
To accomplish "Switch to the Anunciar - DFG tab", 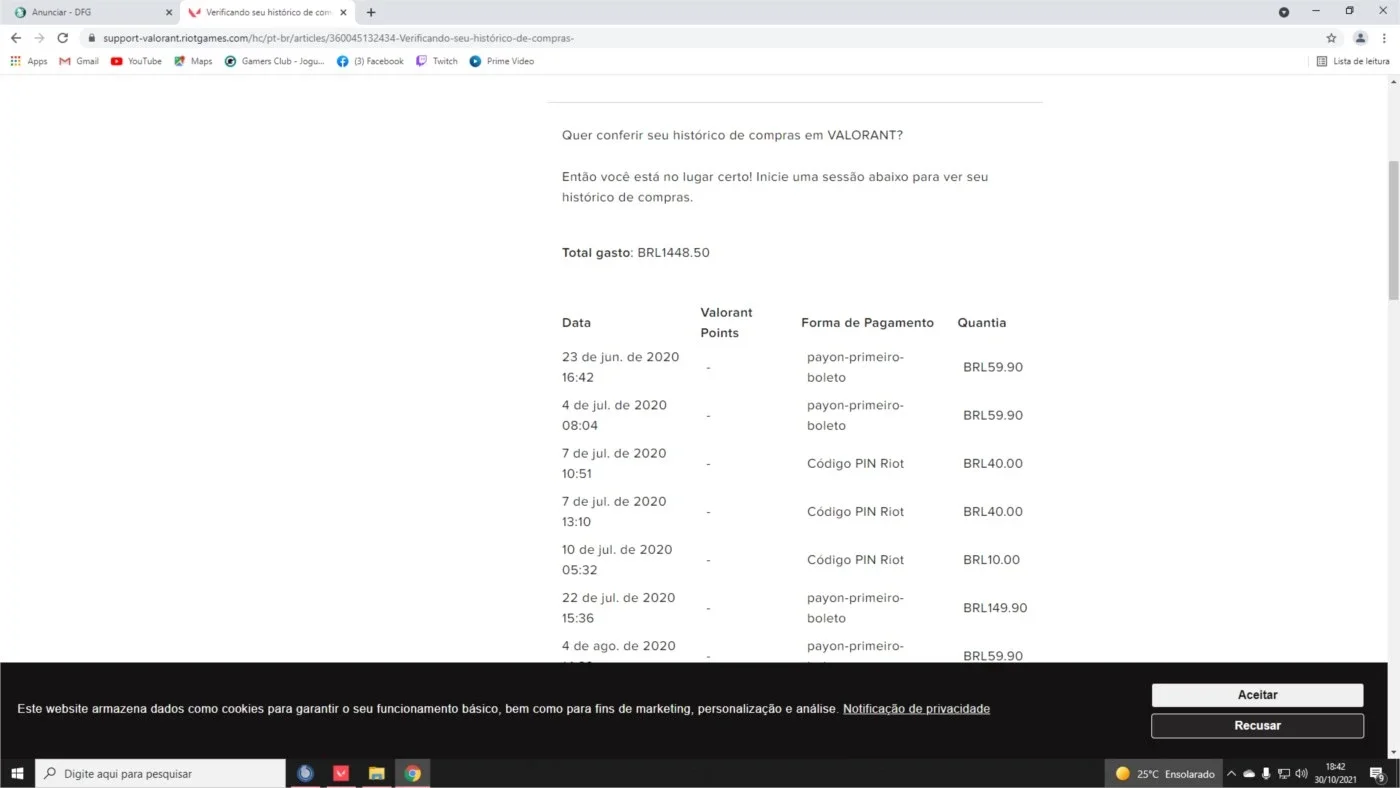I will click(x=90, y=13).
